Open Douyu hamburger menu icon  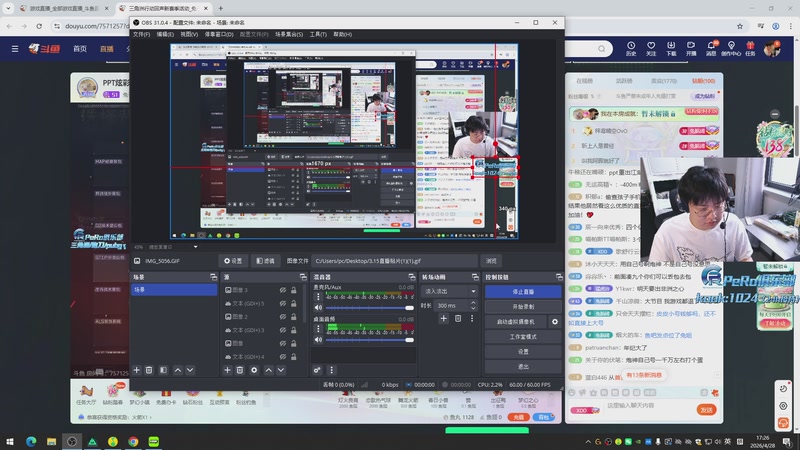click(15, 49)
